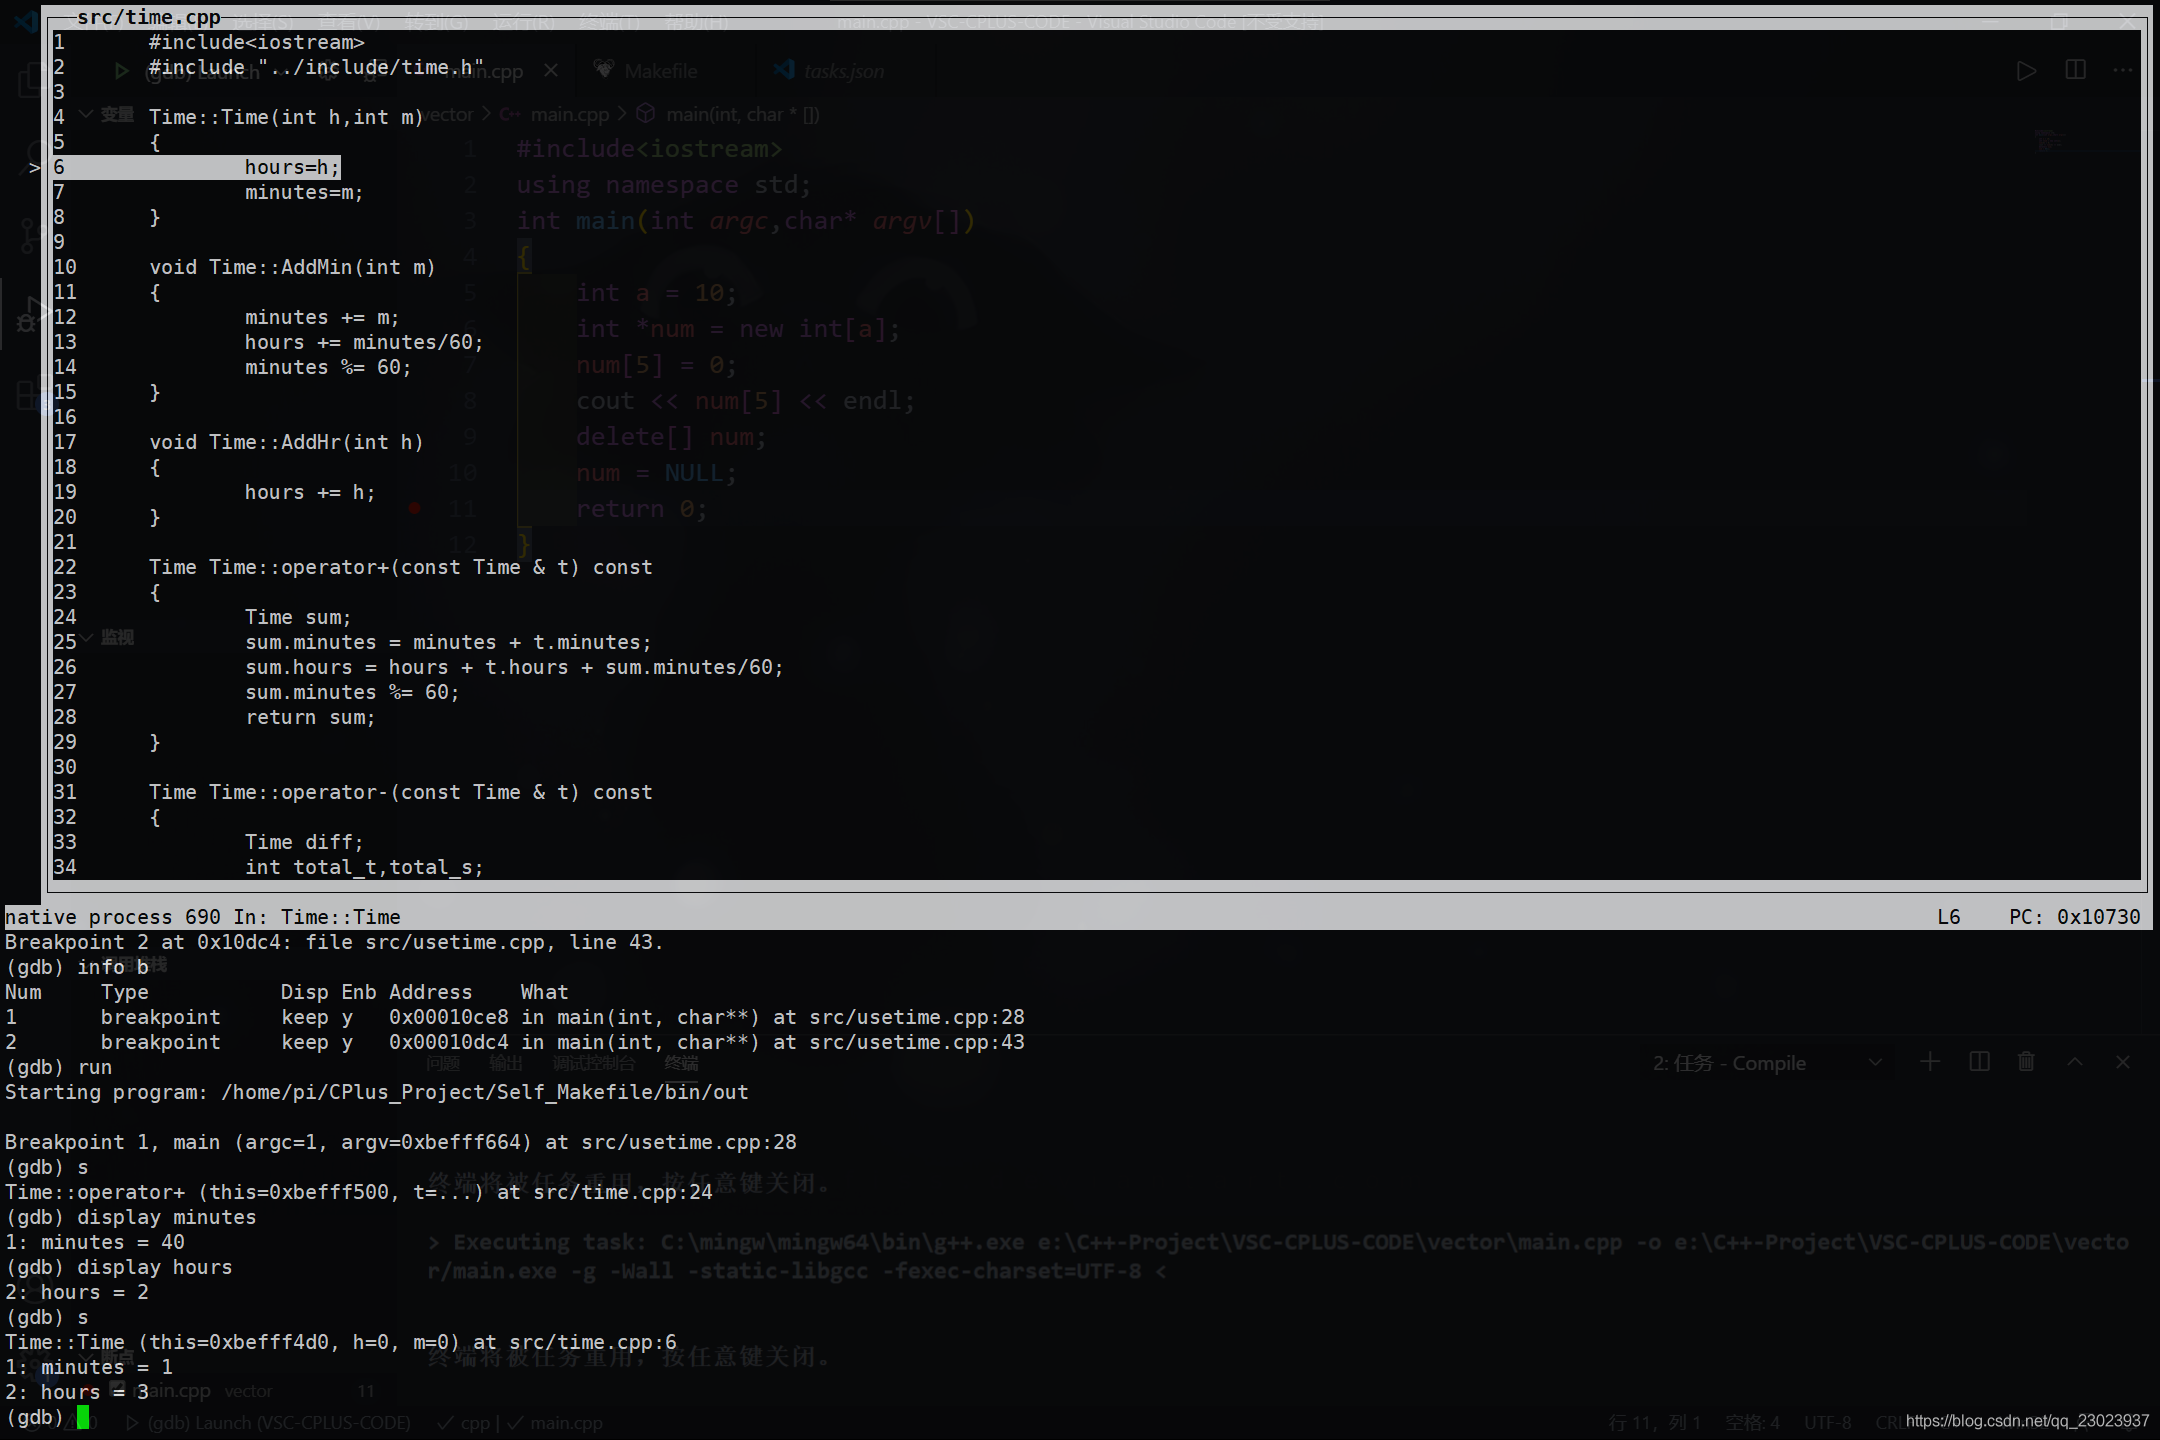Click source line 'minutes=m;'
The height and width of the screenshot is (1440, 2160).
[x=304, y=192]
